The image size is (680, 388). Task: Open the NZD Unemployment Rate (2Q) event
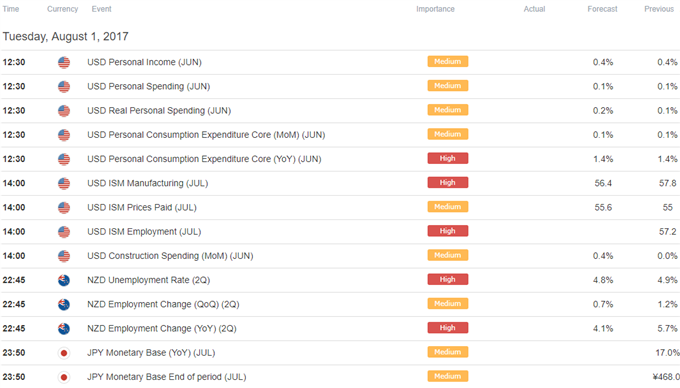(x=149, y=280)
